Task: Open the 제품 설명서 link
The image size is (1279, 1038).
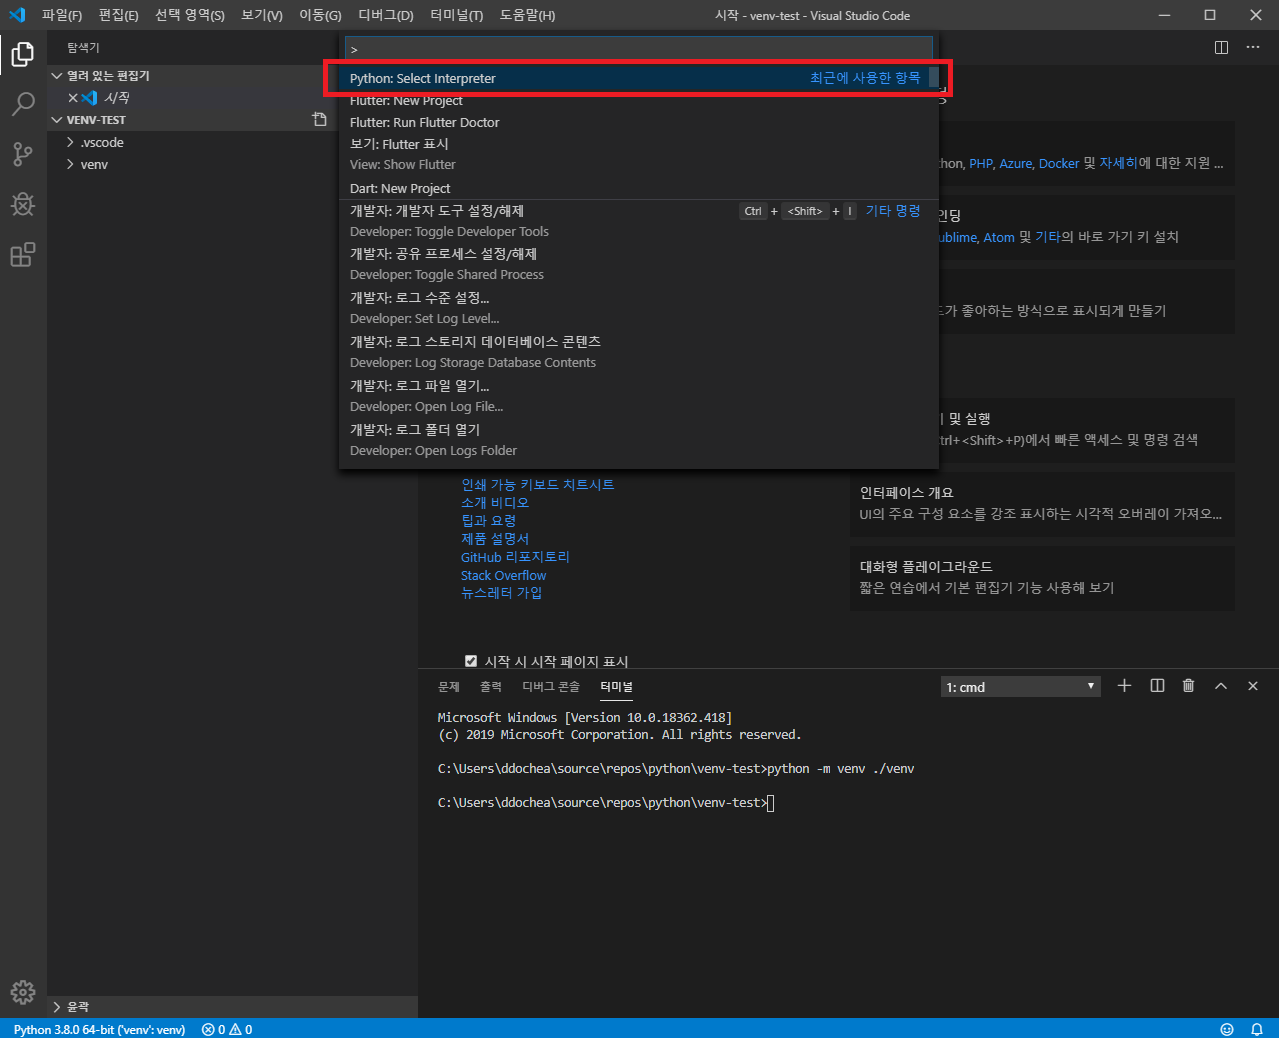Action: [x=495, y=538]
